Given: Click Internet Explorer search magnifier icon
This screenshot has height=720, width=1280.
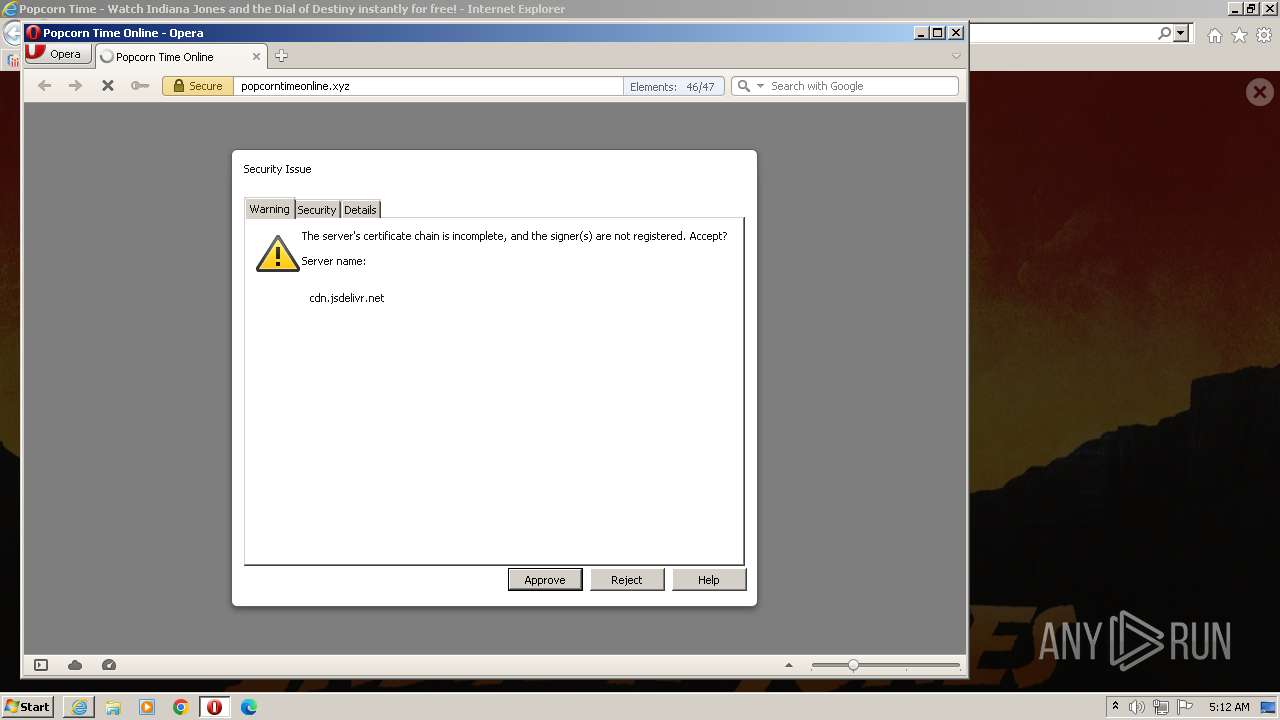Looking at the screenshot, I should (x=1164, y=34).
